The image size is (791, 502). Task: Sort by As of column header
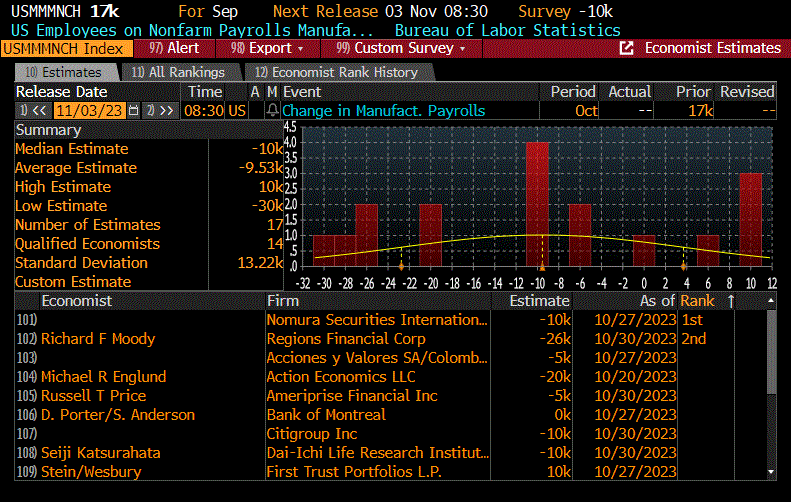(657, 301)
